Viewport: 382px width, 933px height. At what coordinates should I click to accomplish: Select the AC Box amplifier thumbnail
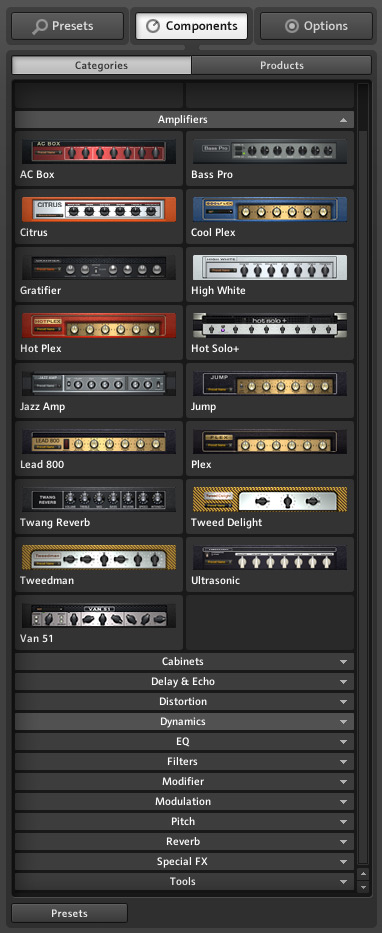(x=99, y=152)
